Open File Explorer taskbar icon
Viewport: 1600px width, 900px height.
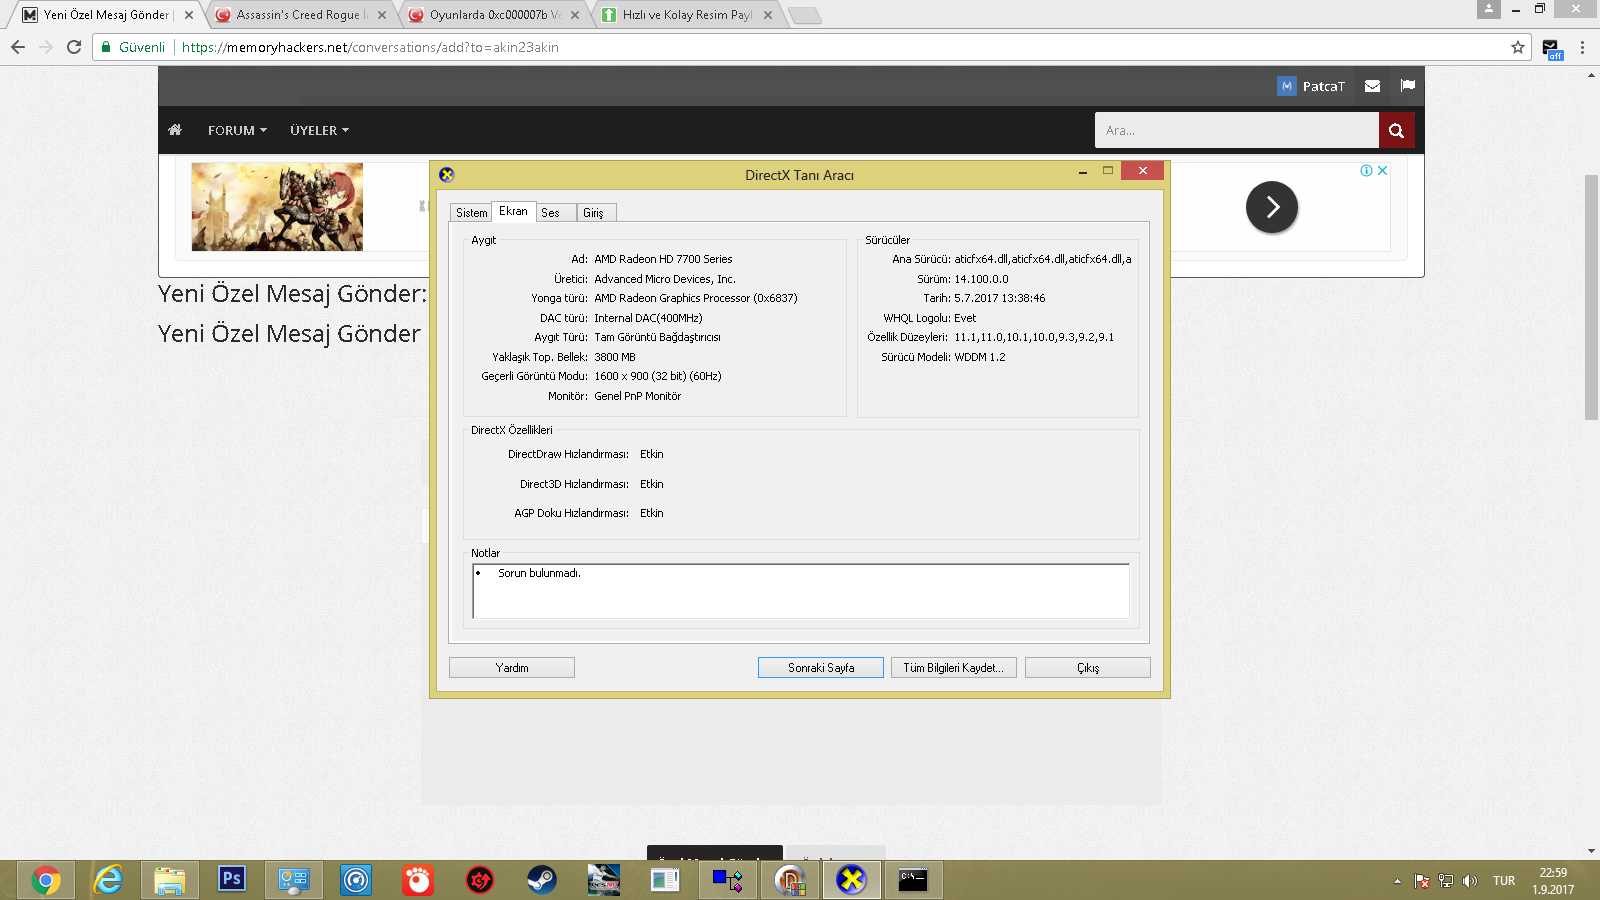coord(170,880)
